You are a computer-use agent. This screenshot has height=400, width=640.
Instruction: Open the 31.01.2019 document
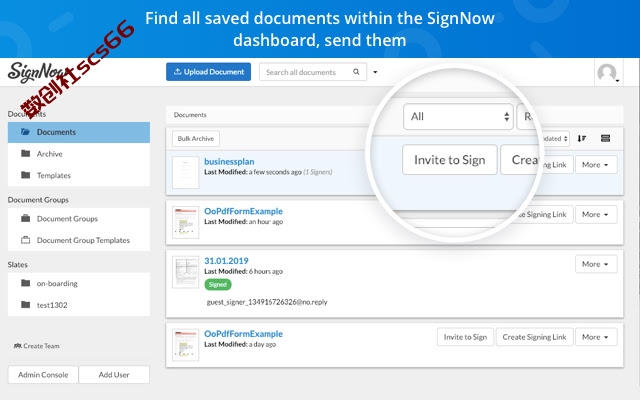point(226,261)
